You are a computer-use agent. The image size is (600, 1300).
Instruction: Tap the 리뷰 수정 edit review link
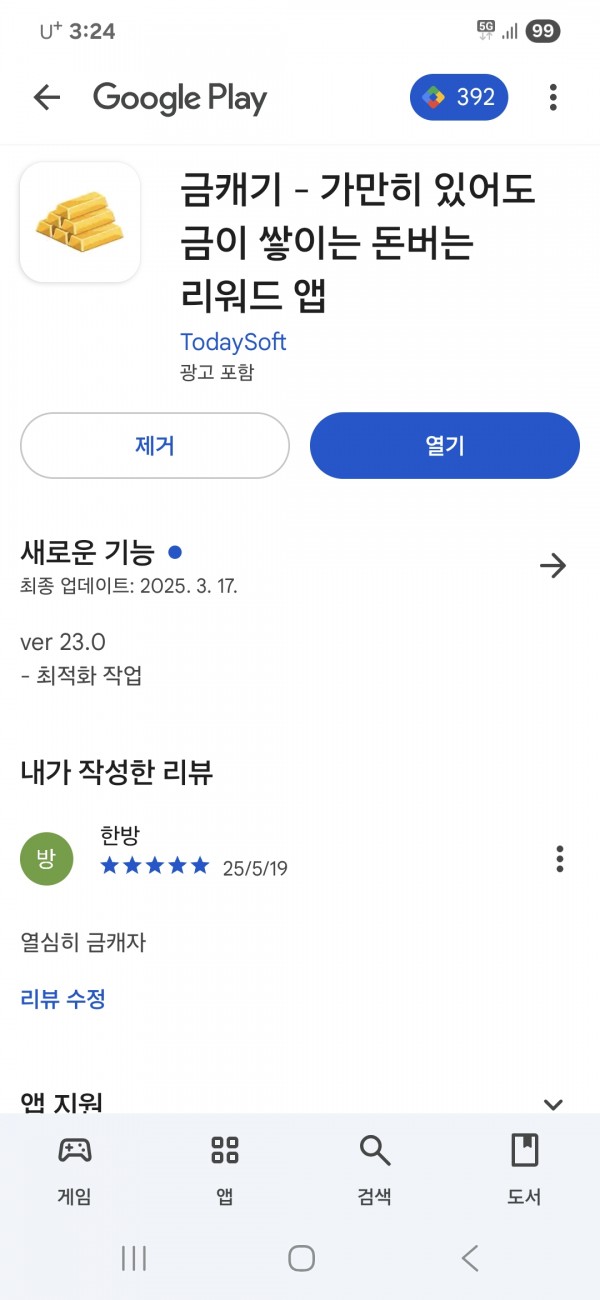click(x=63, y=998)
